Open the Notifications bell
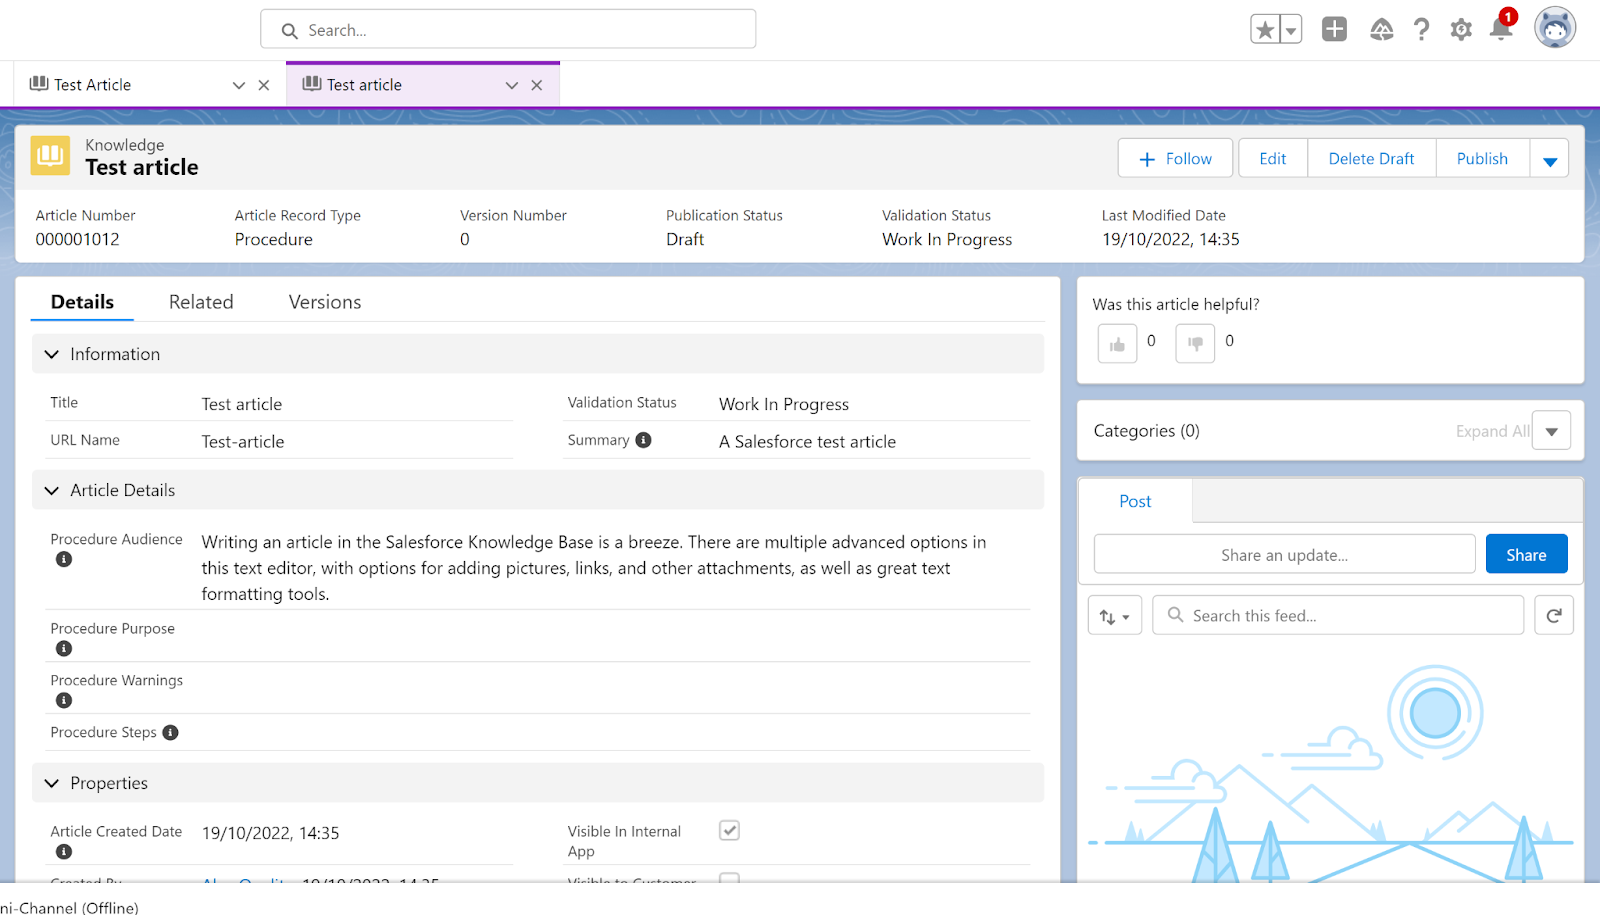The image size is (1600, 915). (x=1501, y=28)
